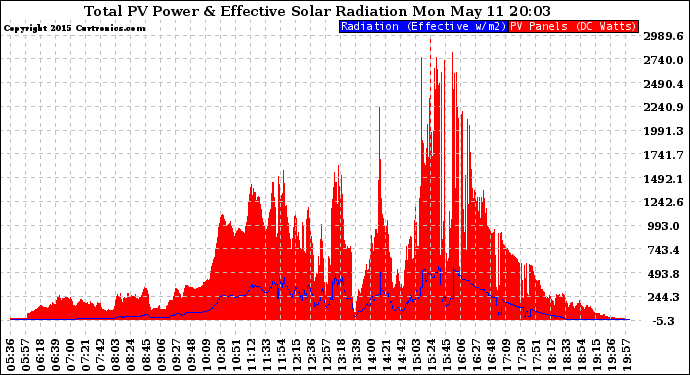690x375 pixels.
Task: Click the 10:09 time axis label
Action: 206,354
